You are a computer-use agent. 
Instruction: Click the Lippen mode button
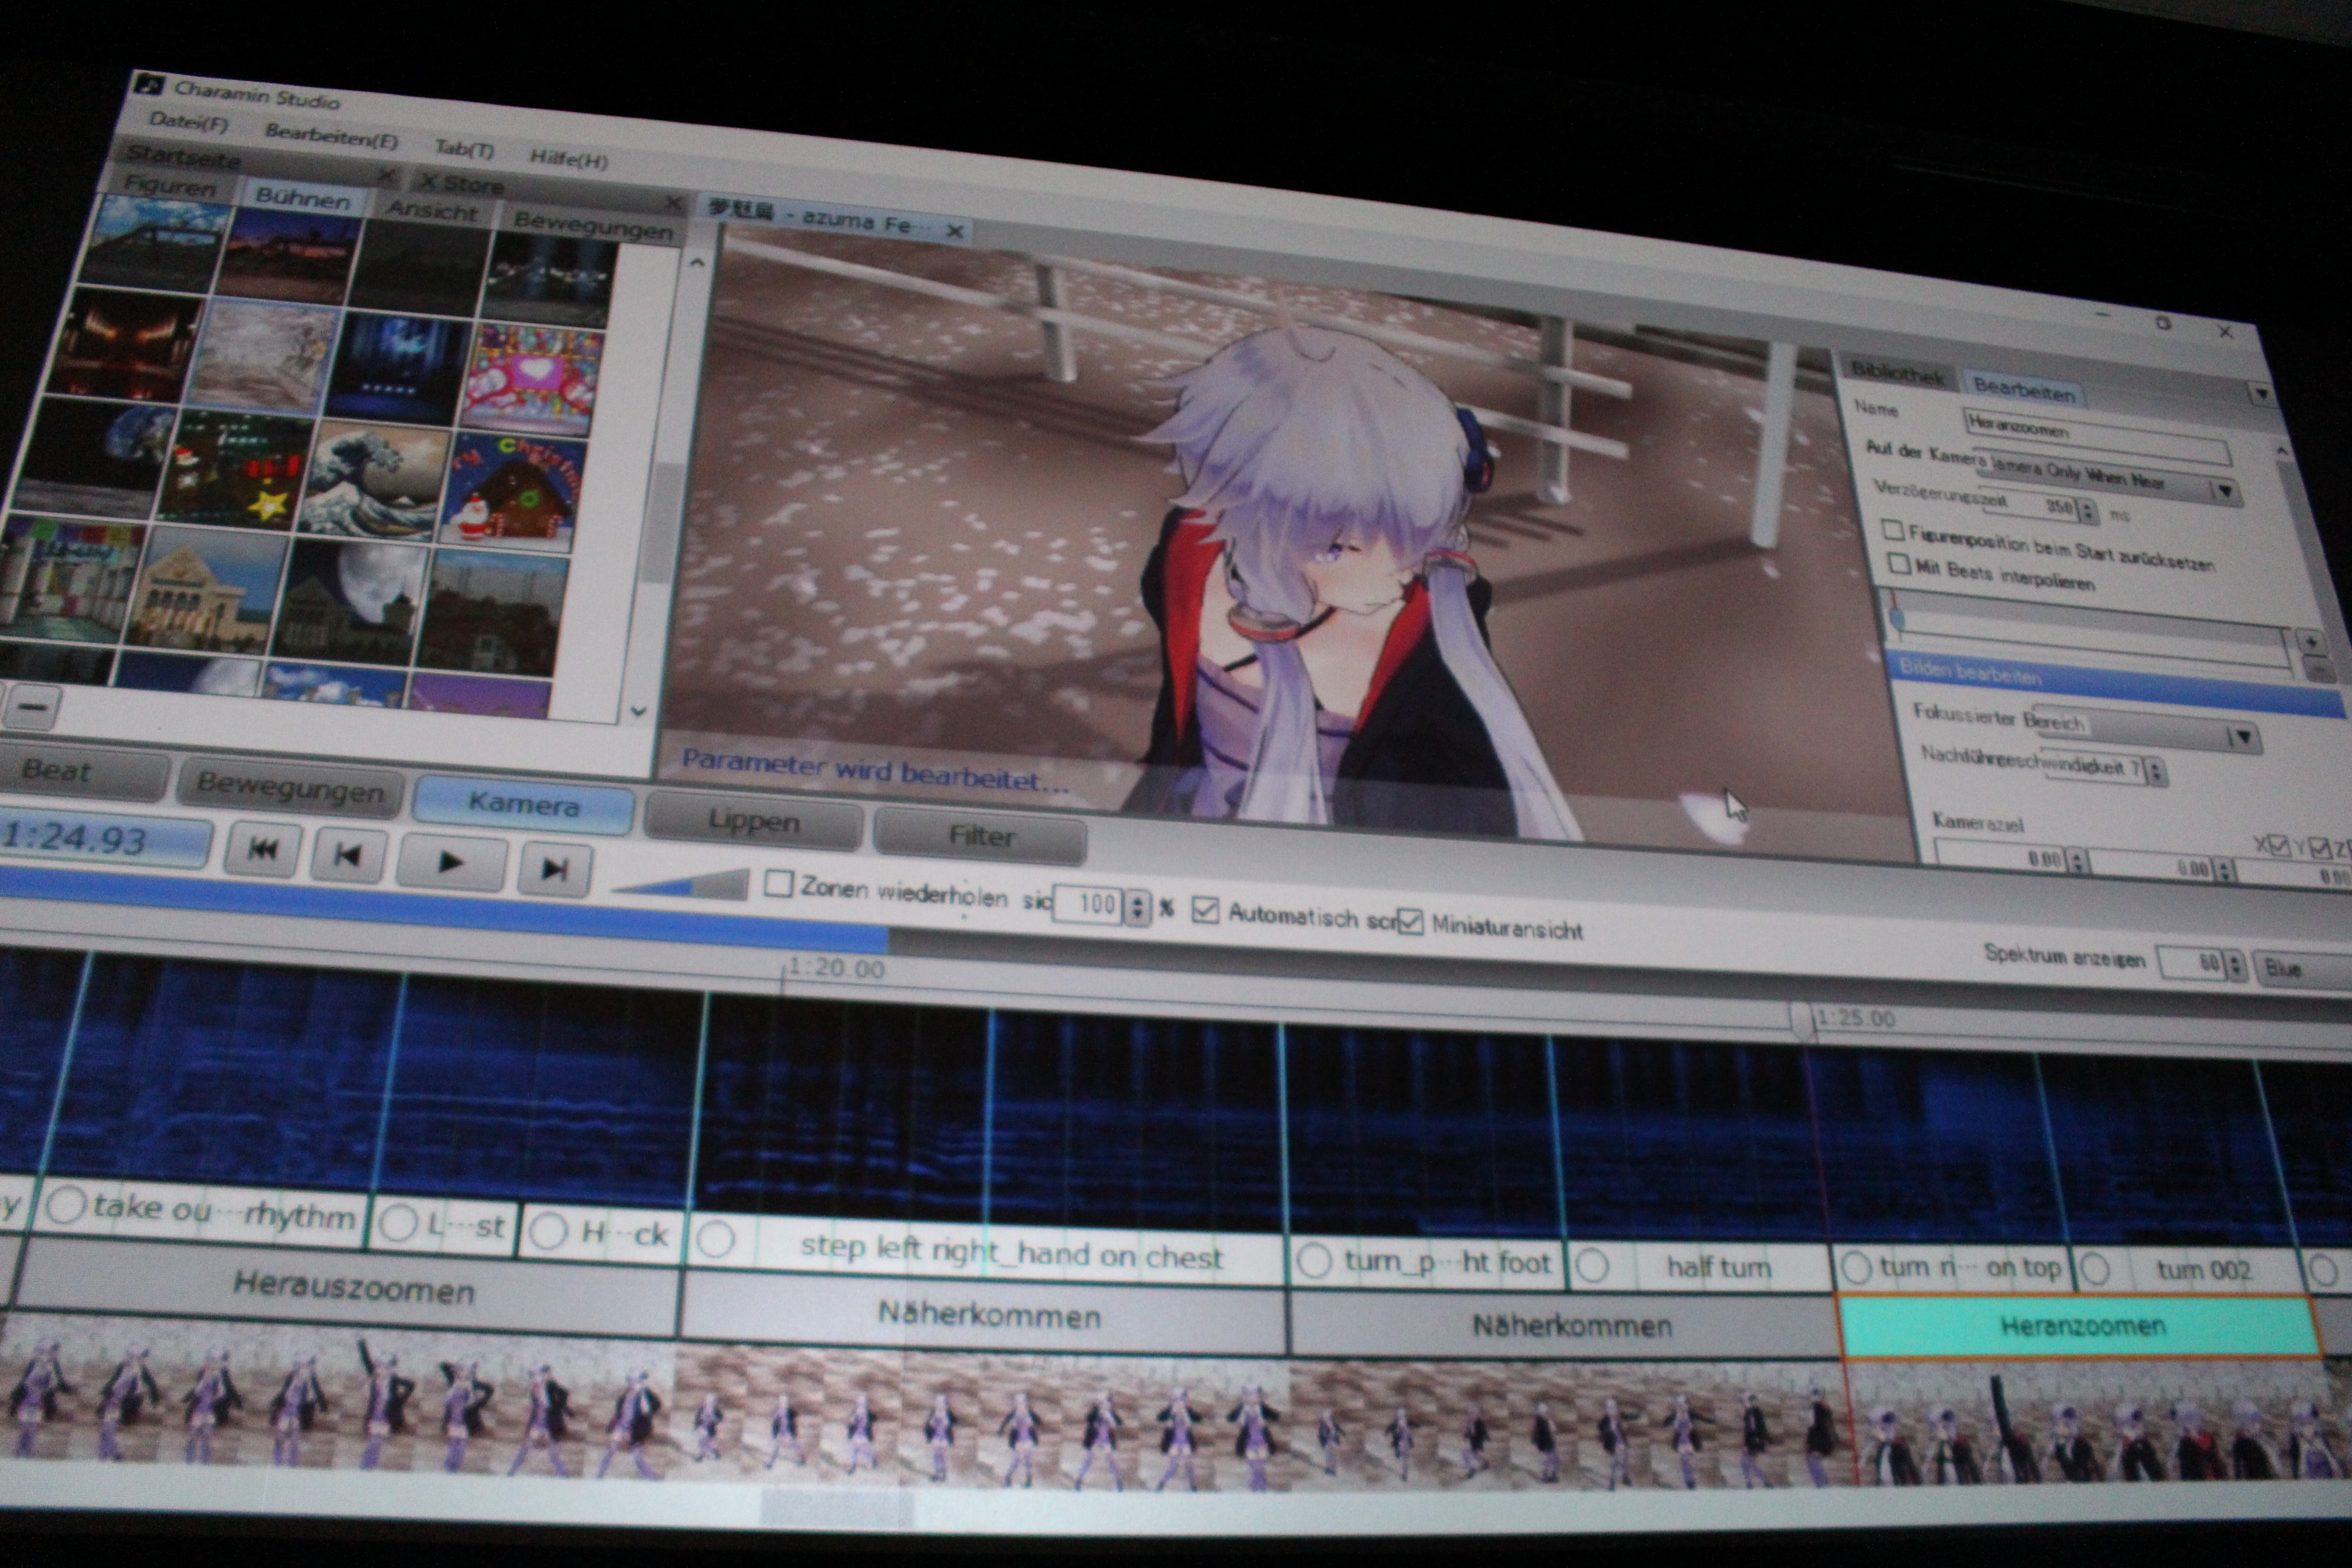[x=753, y=822]
